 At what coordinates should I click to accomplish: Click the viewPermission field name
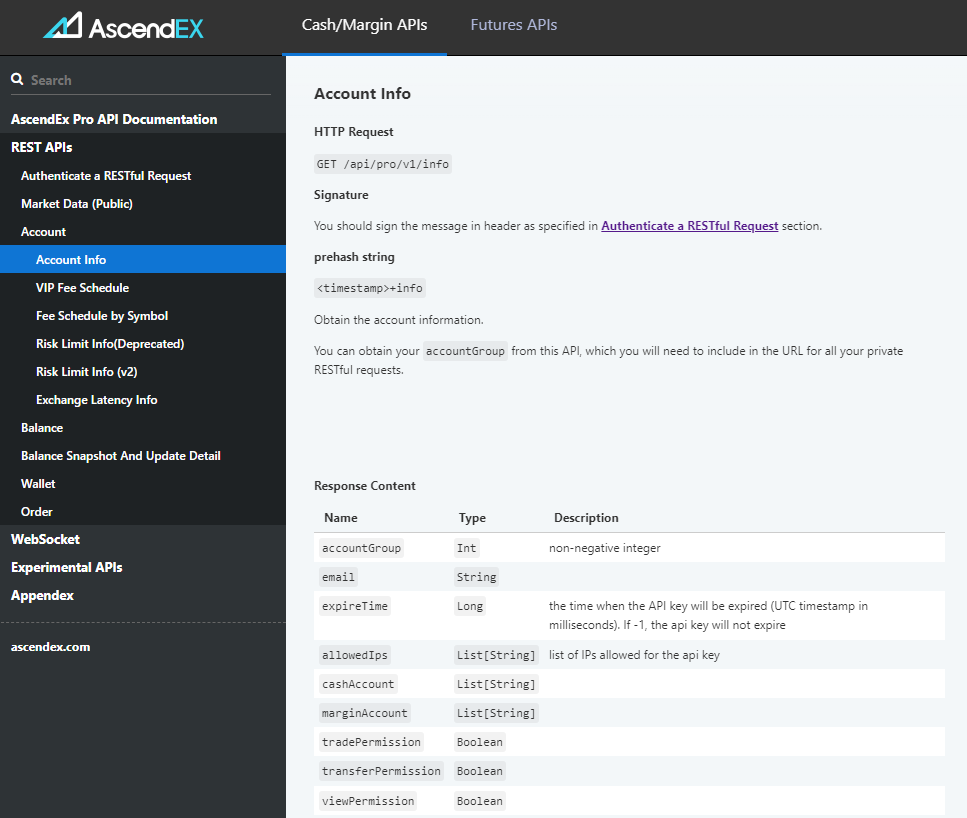368,801
